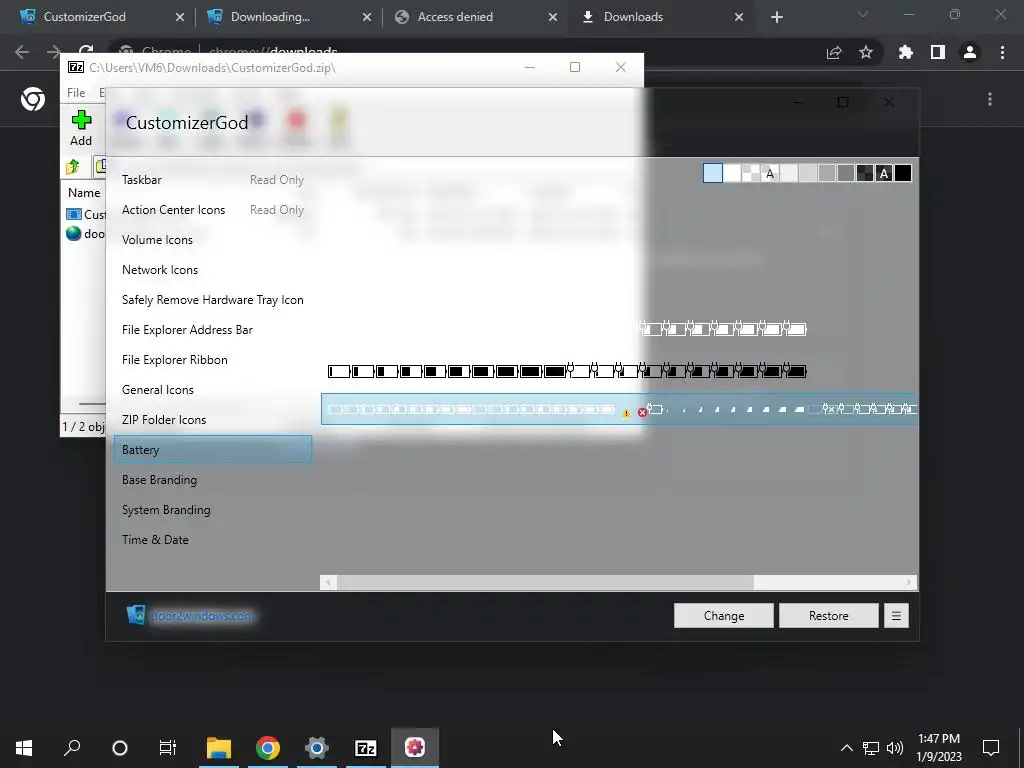1024x768 pixels.
Task: Click the Restore button
Action: [829, 616]
